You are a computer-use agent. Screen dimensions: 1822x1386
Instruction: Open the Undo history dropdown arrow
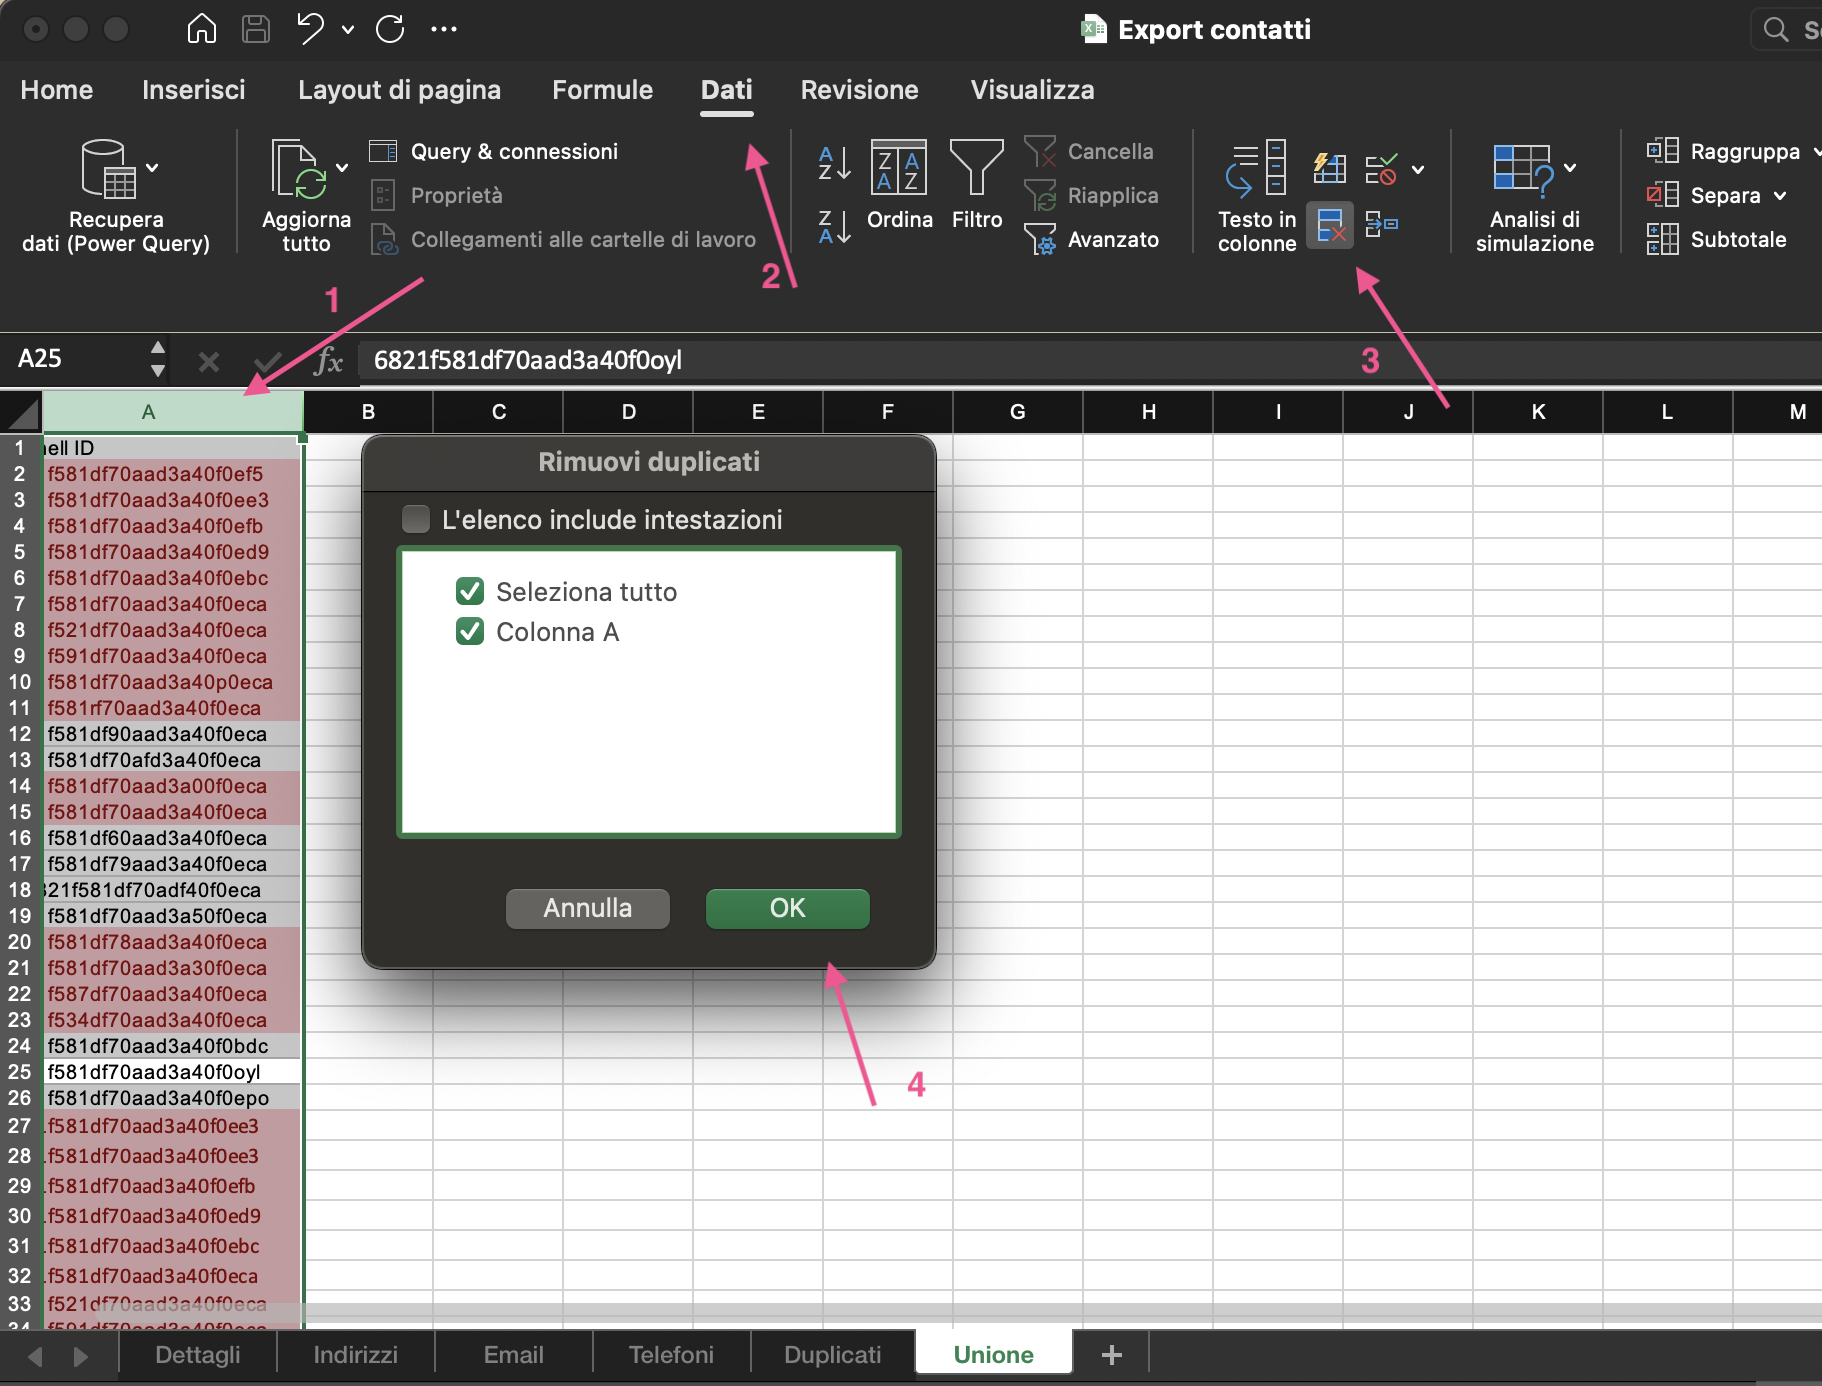point(348,30)
